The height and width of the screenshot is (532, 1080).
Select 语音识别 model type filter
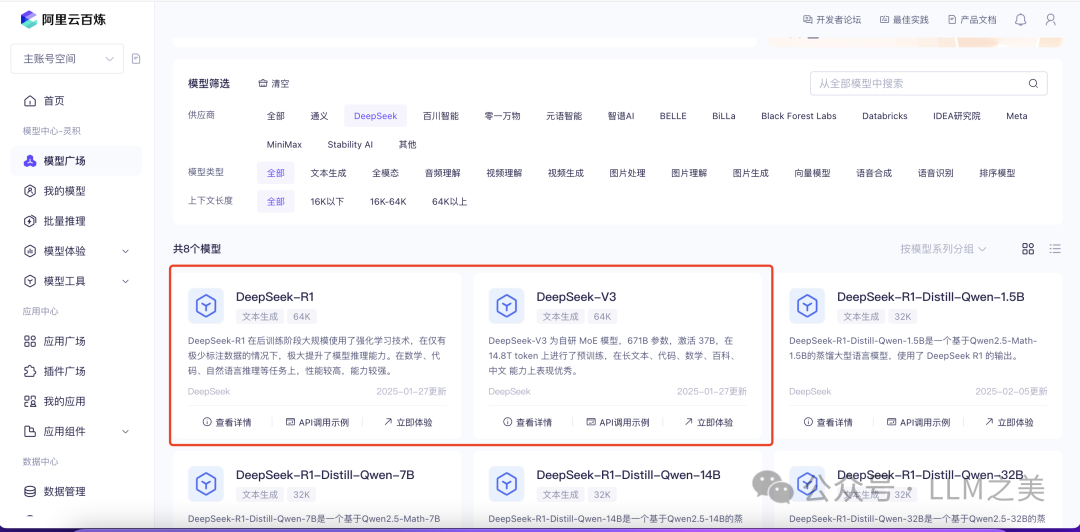pos(935,173)
